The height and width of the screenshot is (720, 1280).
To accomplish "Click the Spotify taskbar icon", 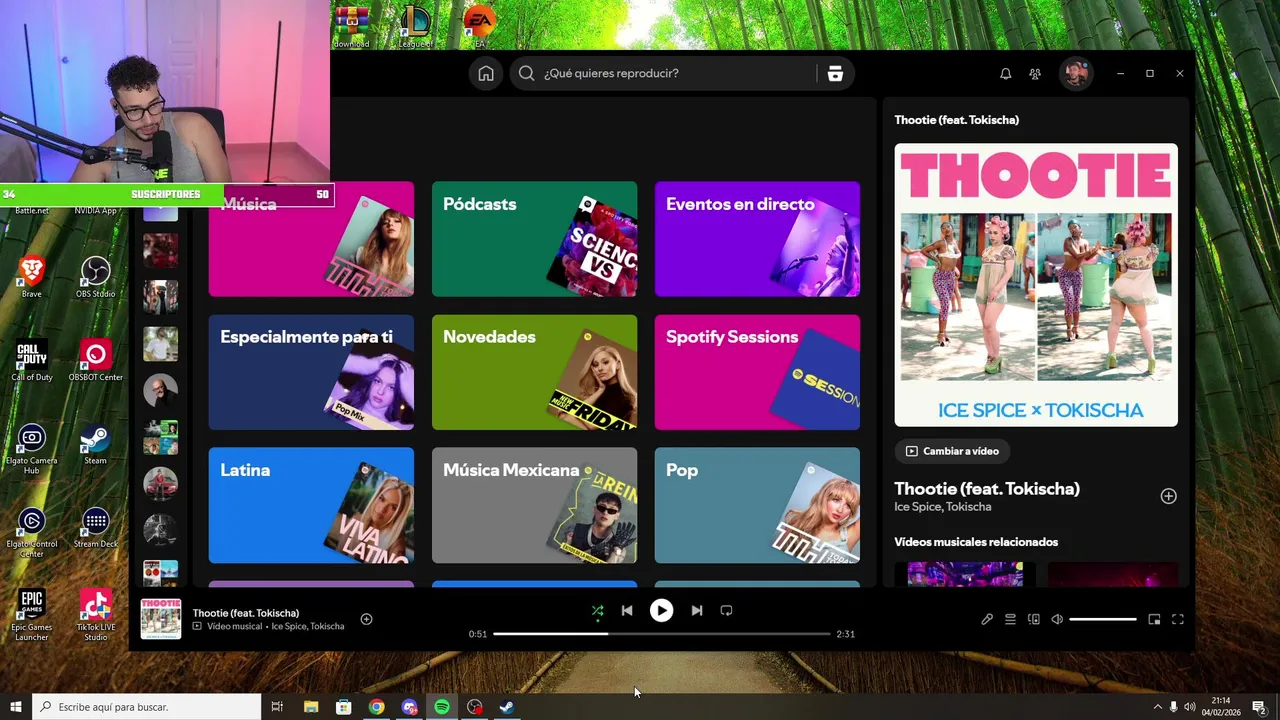I will click(x=442, y=707).
